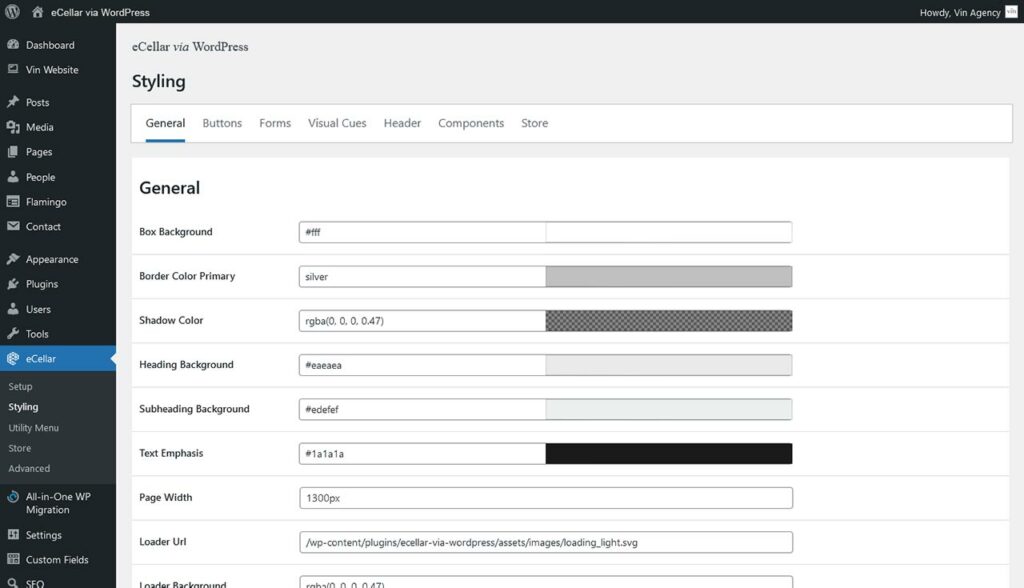Click the Appearance paintbrush icon
The height and width of the screenshot is (588, 1024).
[13, 259]
